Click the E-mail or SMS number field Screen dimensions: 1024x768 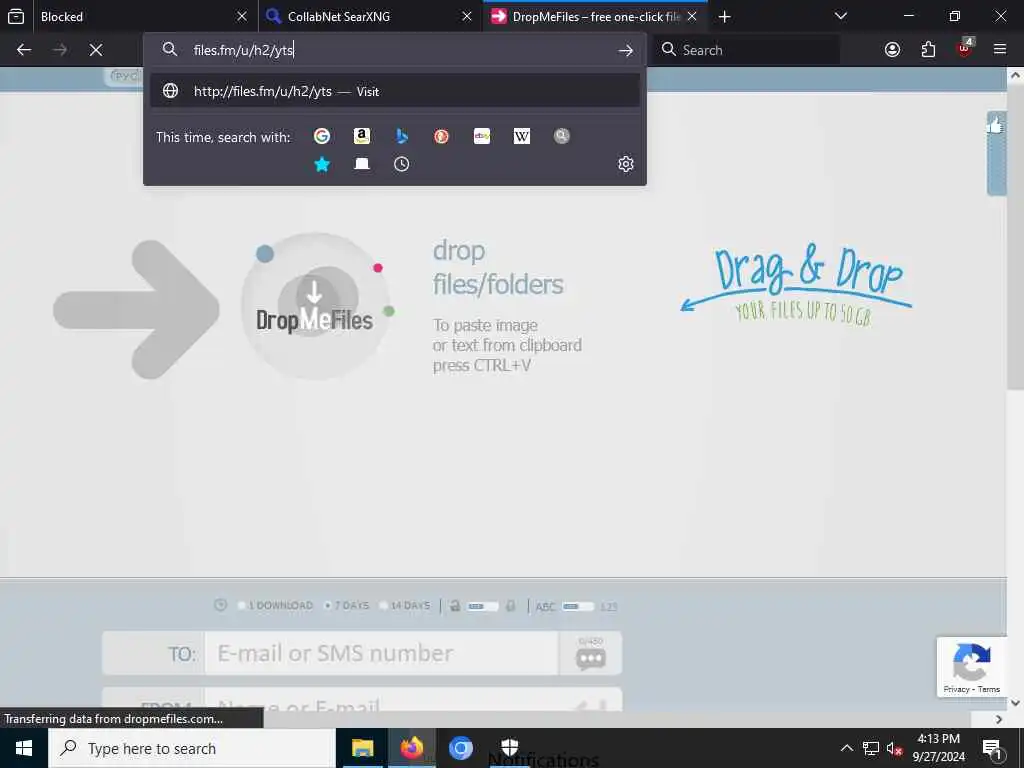(381, 653)
